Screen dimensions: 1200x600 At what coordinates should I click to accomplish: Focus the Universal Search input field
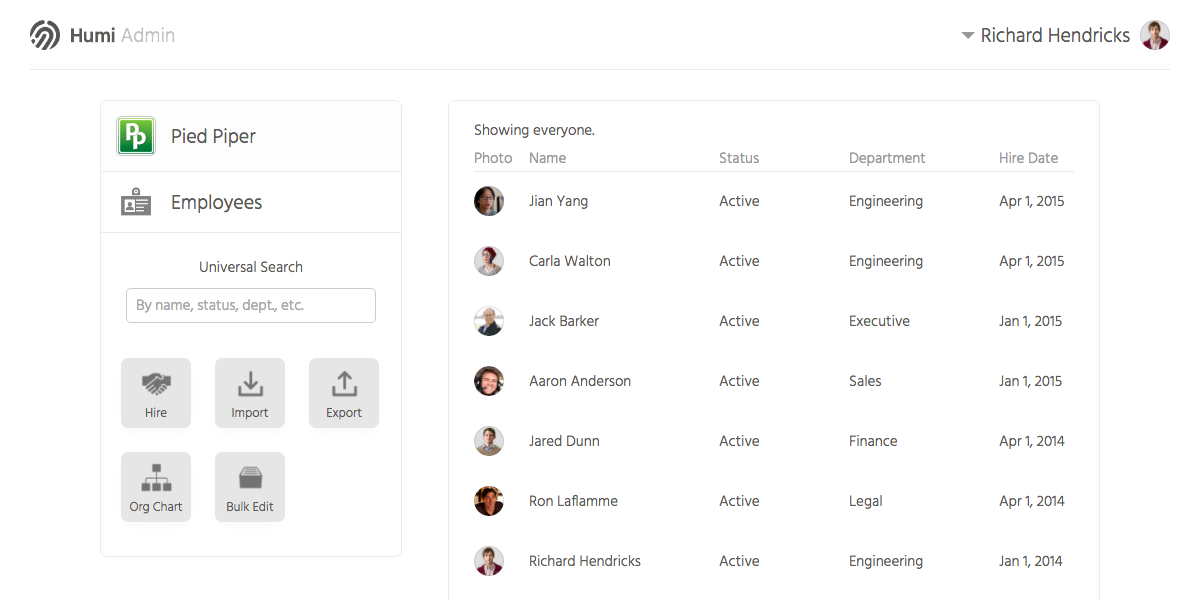pos(251,305)
